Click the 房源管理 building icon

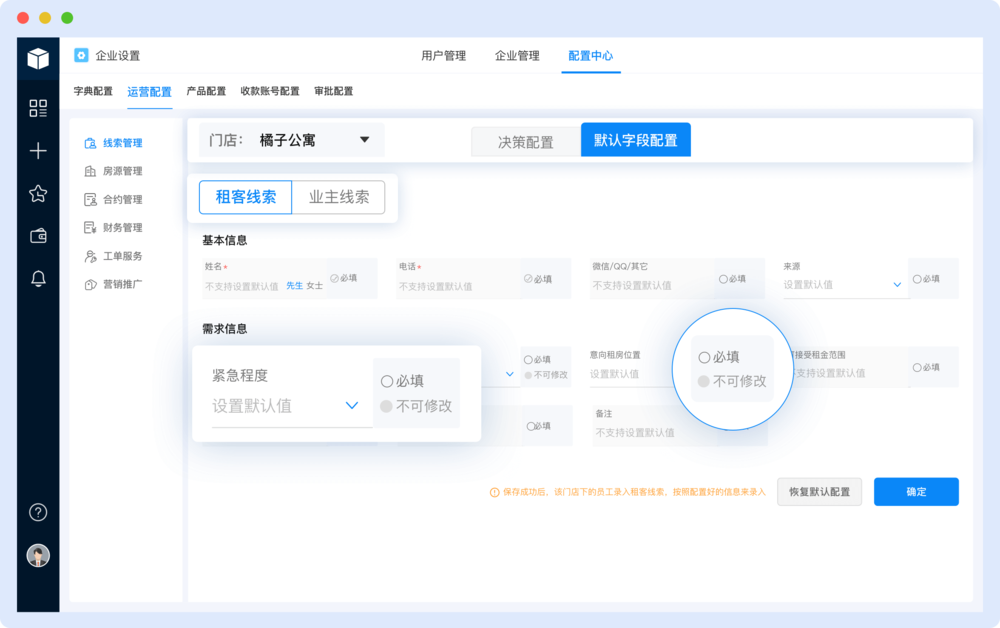[x=90, y=171]
